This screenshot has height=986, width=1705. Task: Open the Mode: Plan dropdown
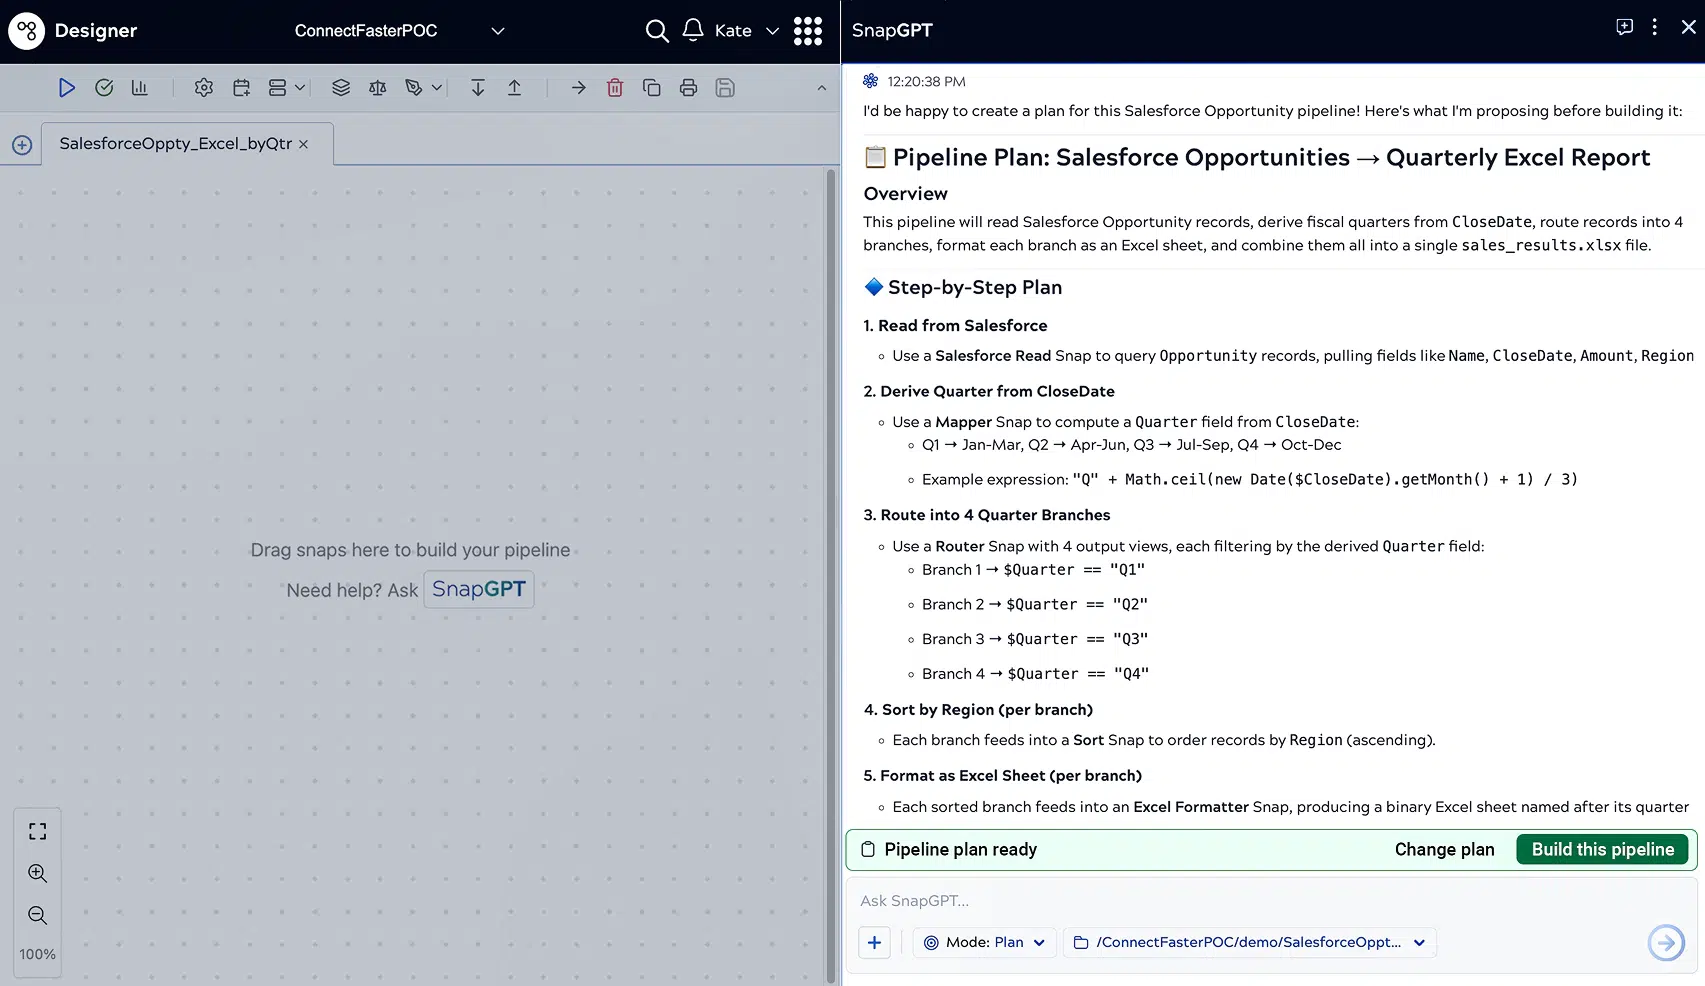(985, 943)
